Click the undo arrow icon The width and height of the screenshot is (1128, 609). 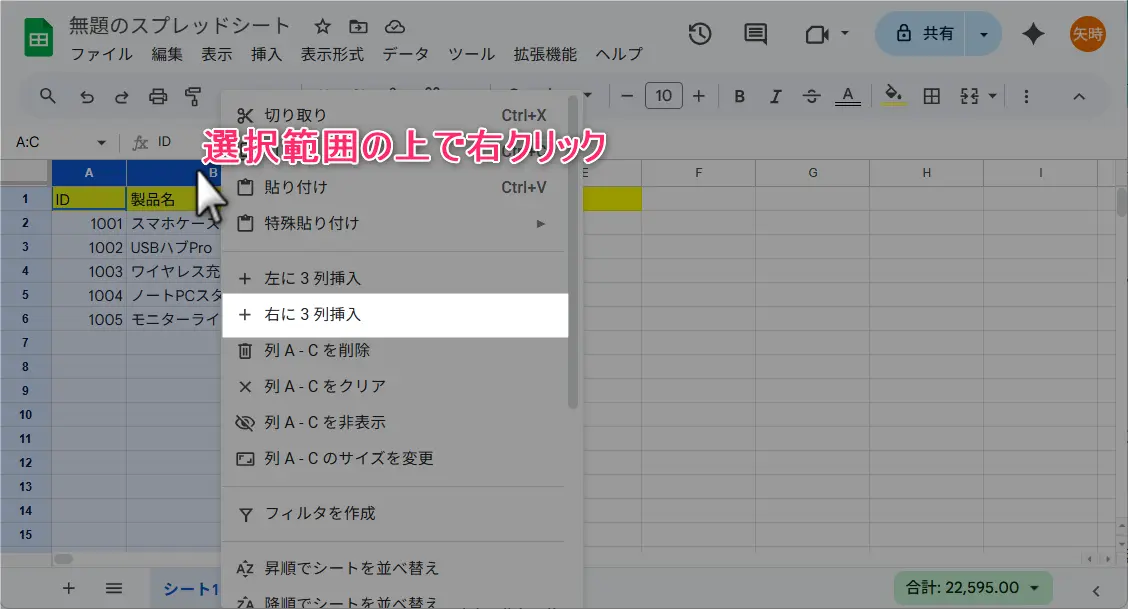[87, 97]
